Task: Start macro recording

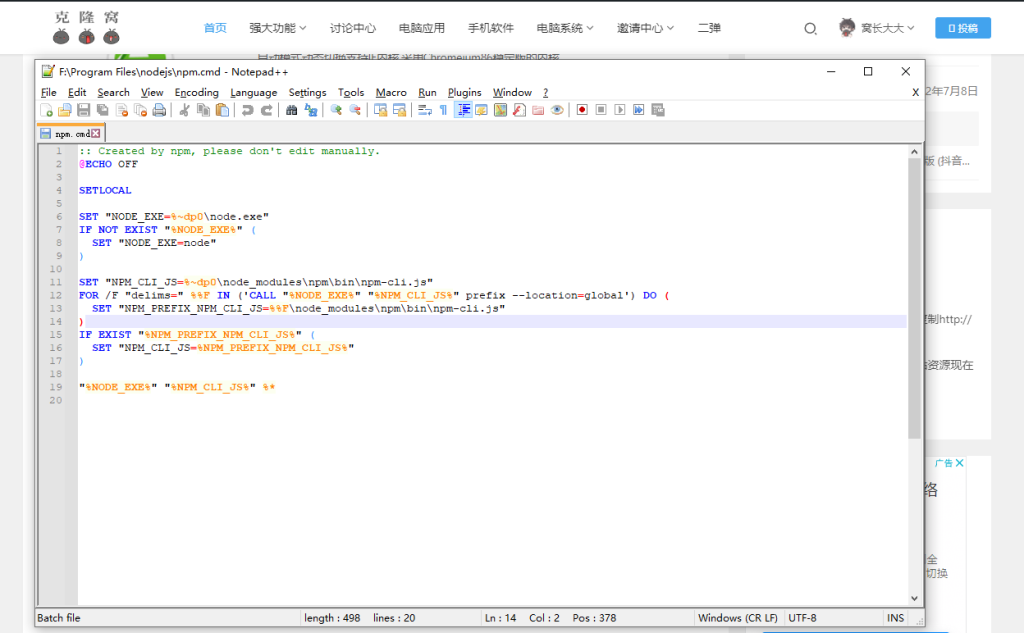Action: point(582,110)
